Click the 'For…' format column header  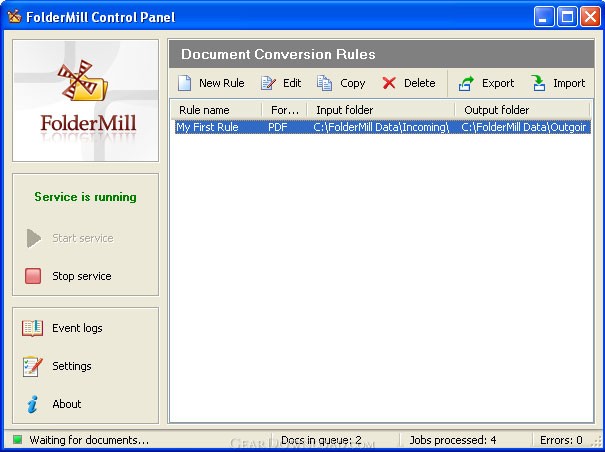click(x=285, y=110)
